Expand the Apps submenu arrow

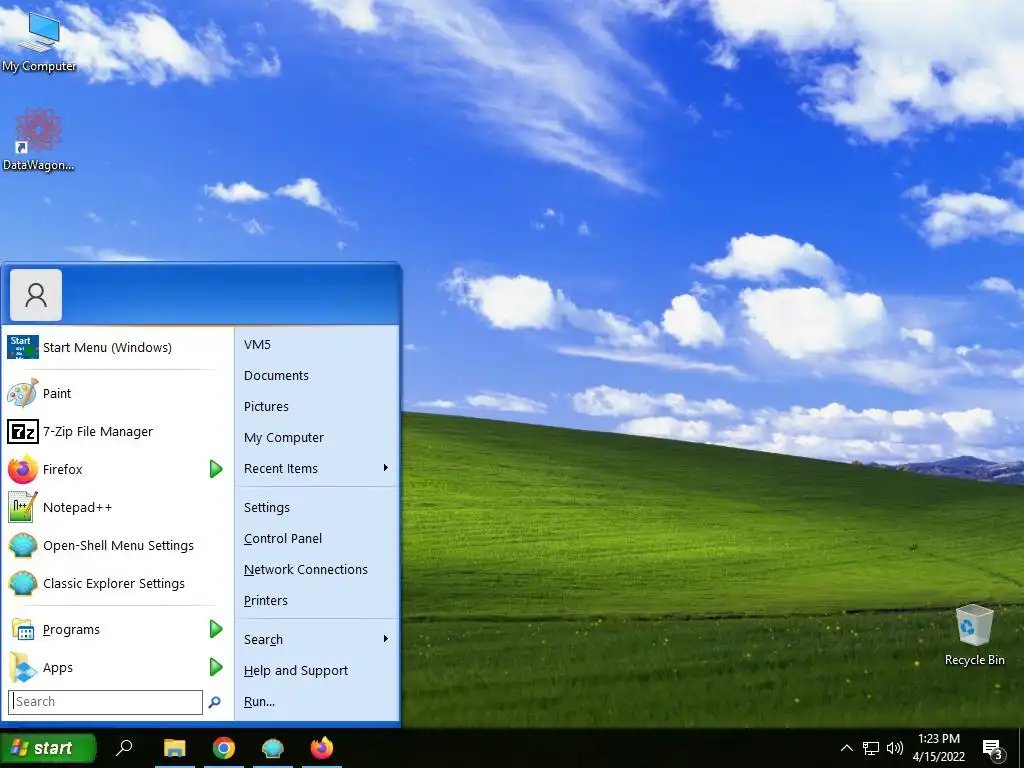216,667
